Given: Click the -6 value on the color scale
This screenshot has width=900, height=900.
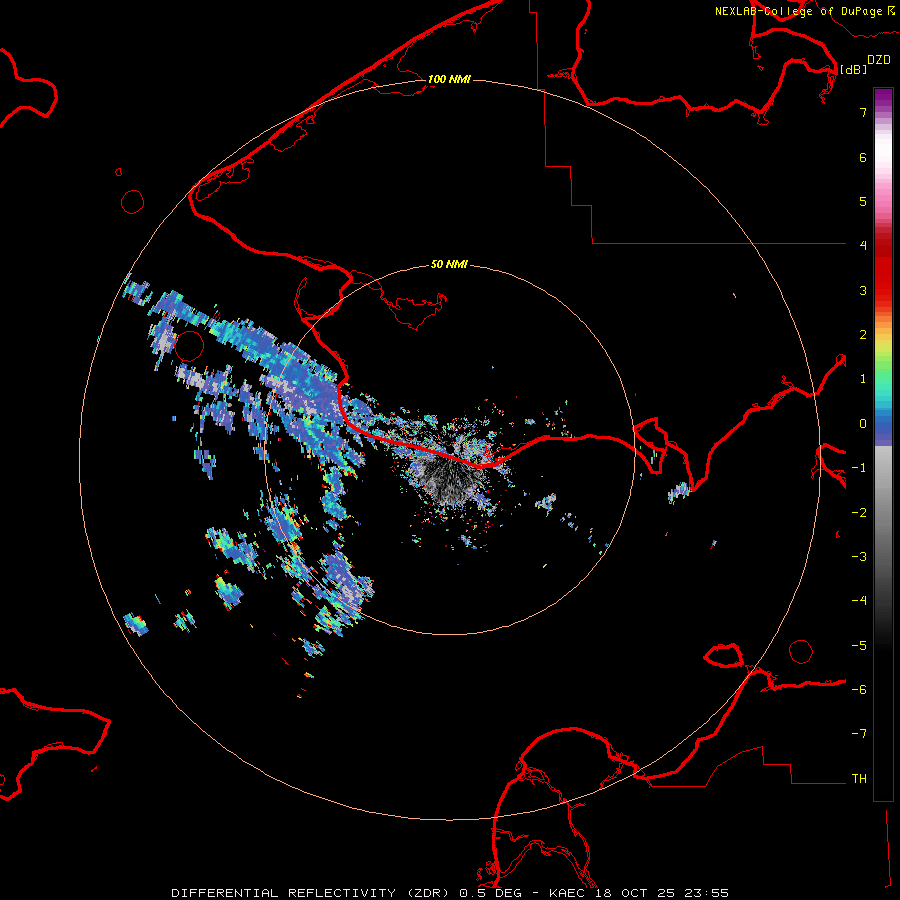Looking at the screenshot, I should tap(859, 690).
